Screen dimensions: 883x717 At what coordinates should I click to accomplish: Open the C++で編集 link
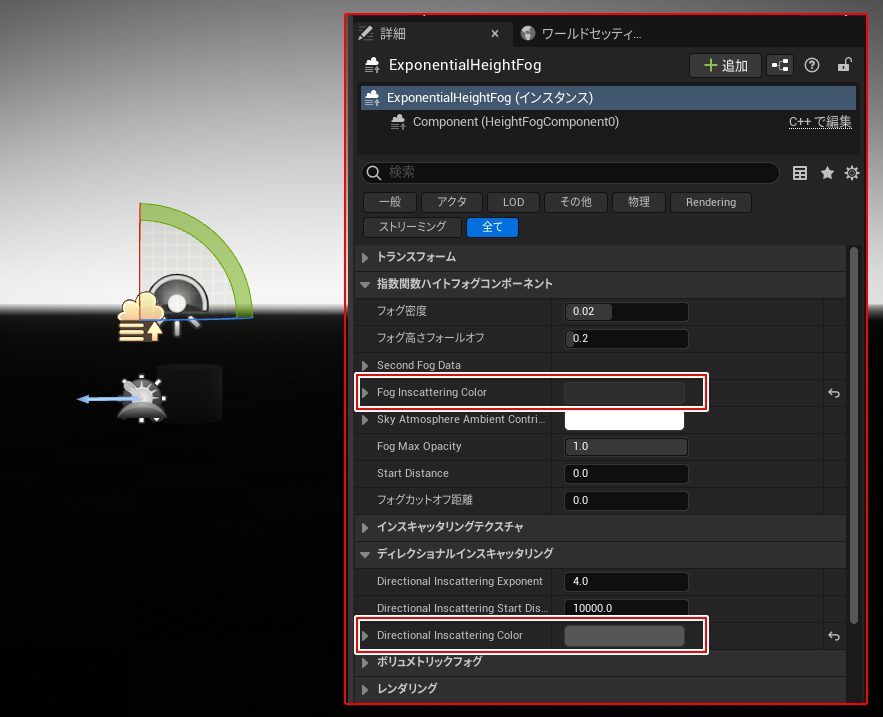click(x=820, y=122)
